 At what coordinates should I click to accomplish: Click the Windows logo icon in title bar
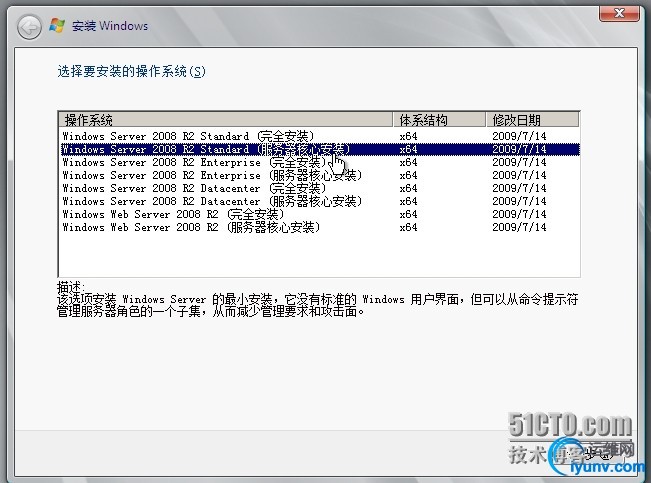click(57, 25)
